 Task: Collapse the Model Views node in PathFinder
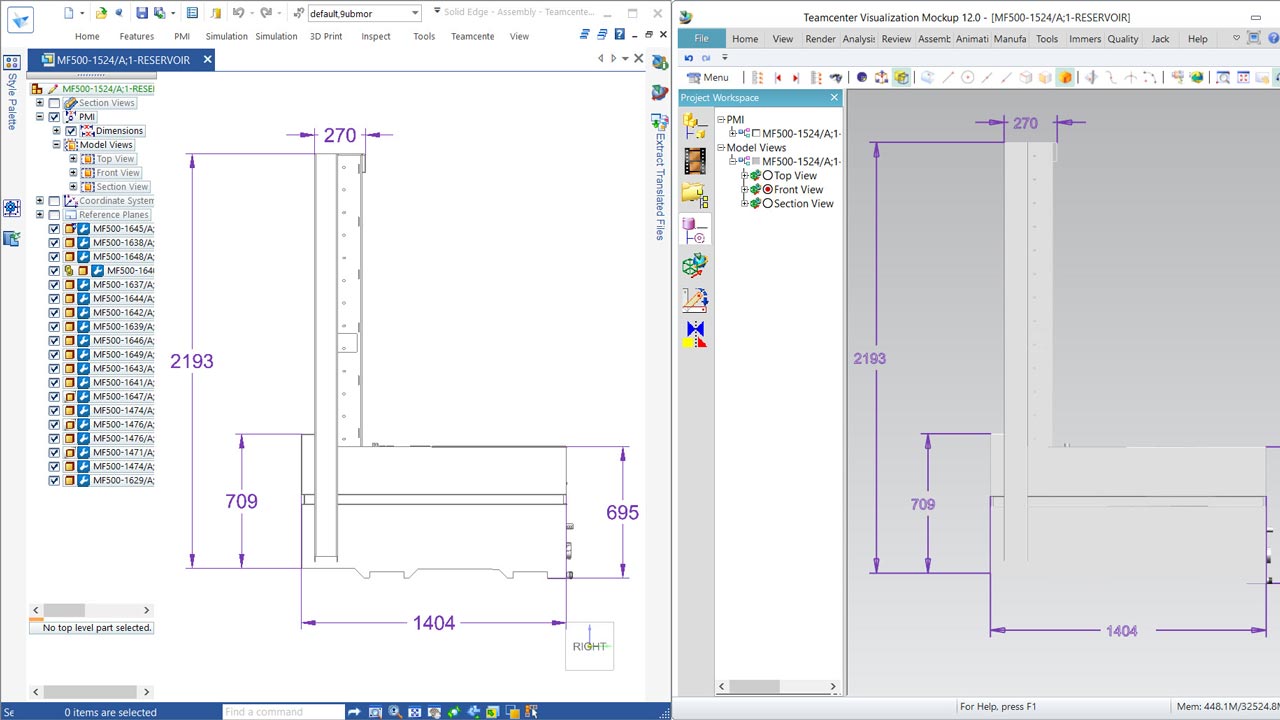57,145
